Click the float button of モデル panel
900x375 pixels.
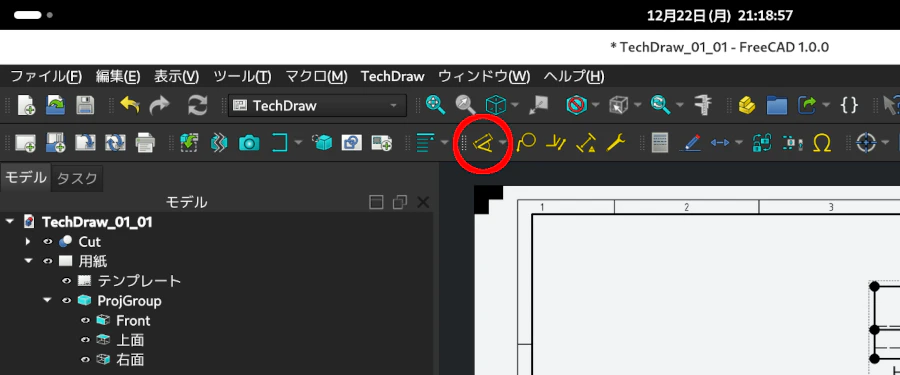click(x=399, y=202)
